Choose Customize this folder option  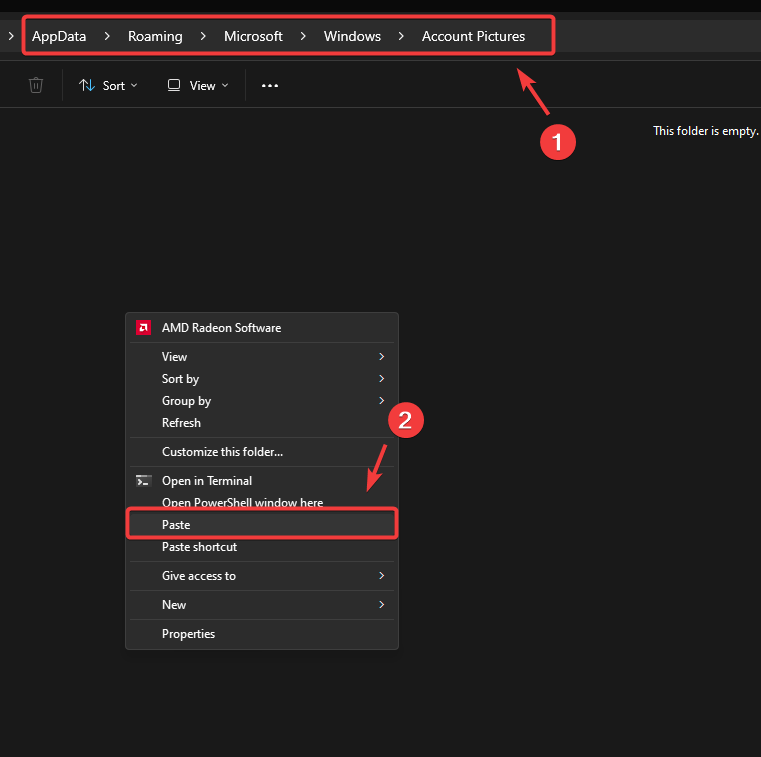tap(222, 452)
